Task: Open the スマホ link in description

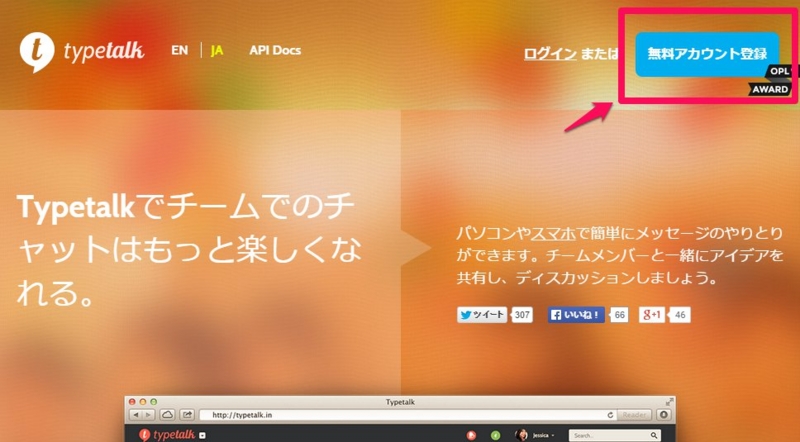Action: pyautogui.click(x=553, y=234)
